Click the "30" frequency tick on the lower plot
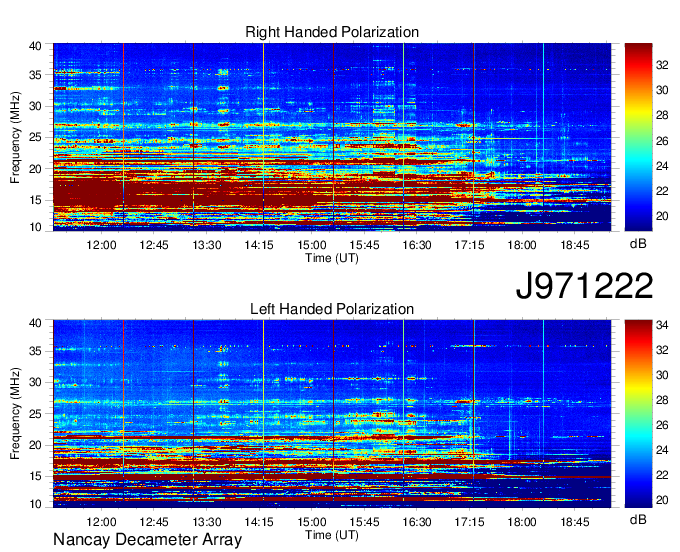The height and width of the screenshot is (552, 680). click(35, 382)
